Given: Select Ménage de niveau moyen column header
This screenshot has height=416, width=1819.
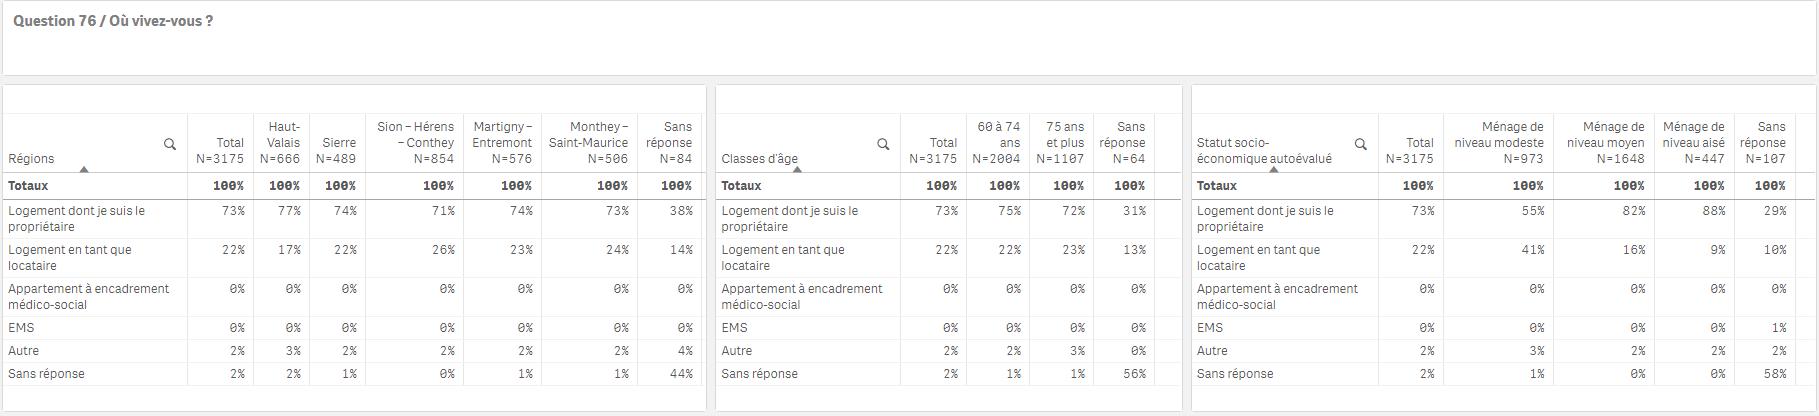Looking at the screenshot, I should (x=1603, y=143).
